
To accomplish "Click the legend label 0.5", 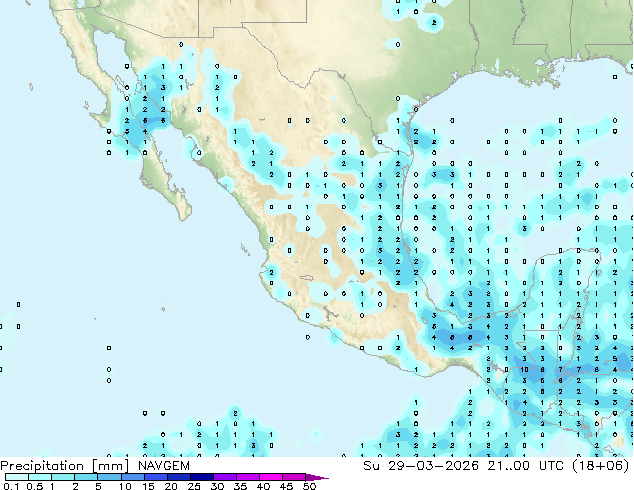I will click(x=35, y=486).
